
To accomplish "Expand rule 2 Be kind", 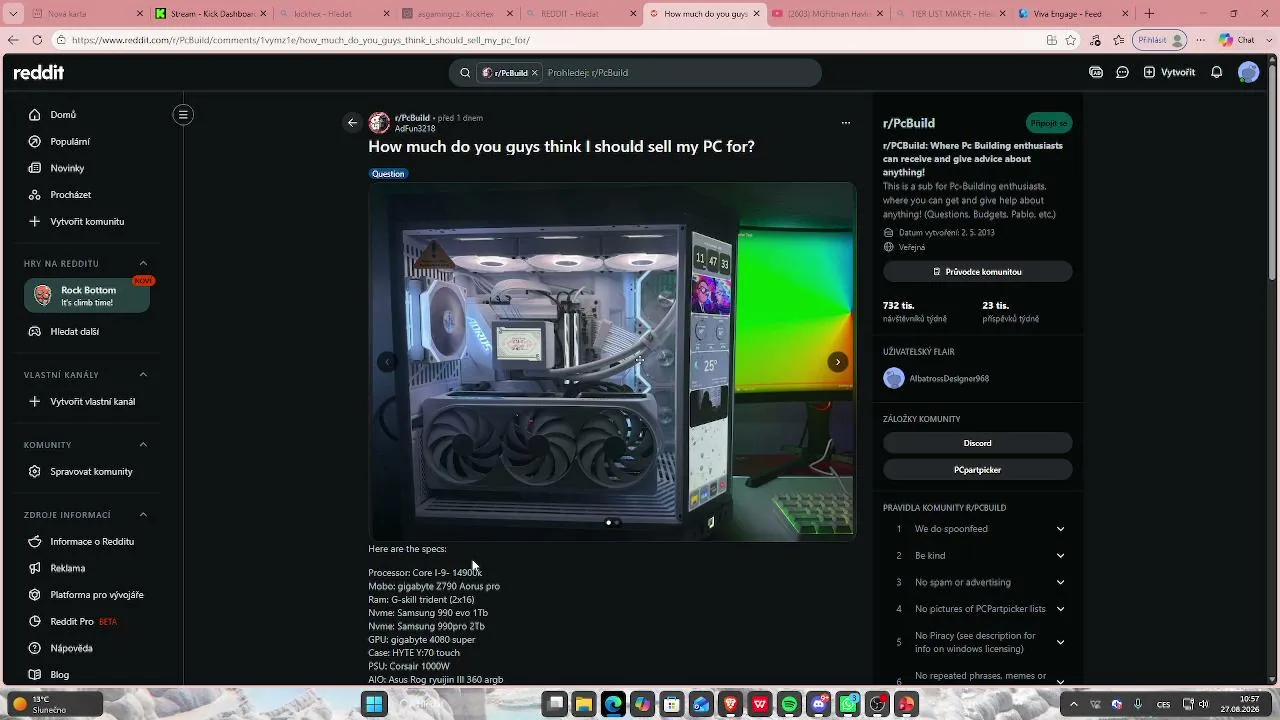I will click(x=1061, y=556).
